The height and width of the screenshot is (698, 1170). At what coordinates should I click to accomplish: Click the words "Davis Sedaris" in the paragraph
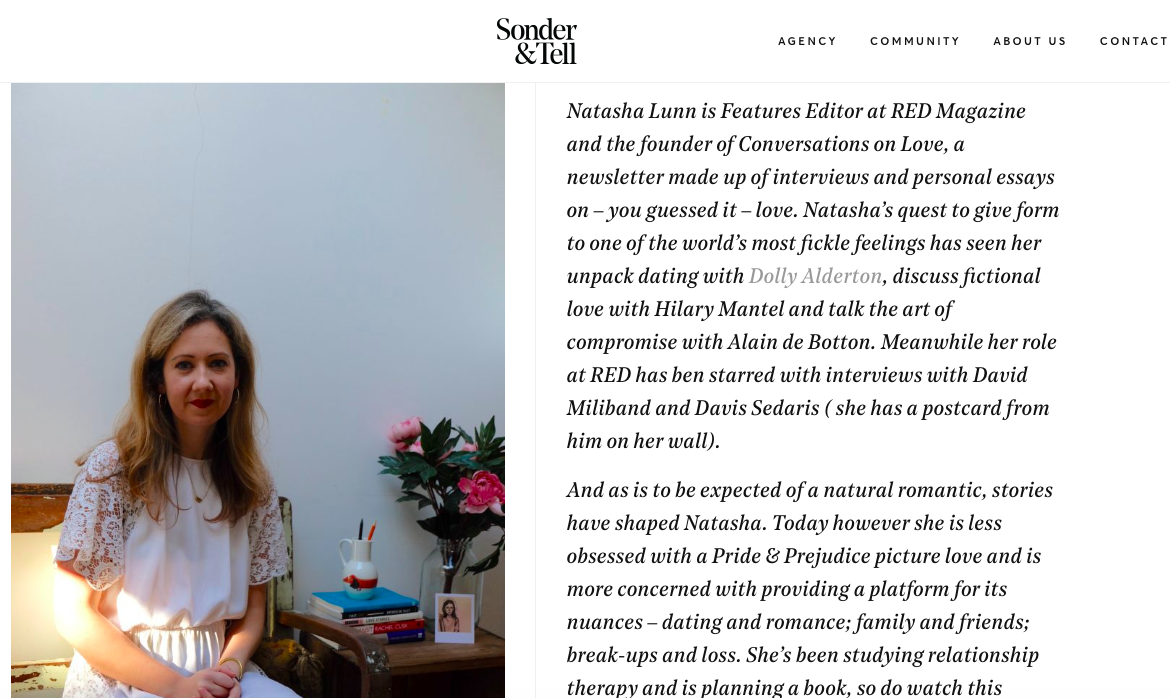pyautogui.click(x=757, y=408)
